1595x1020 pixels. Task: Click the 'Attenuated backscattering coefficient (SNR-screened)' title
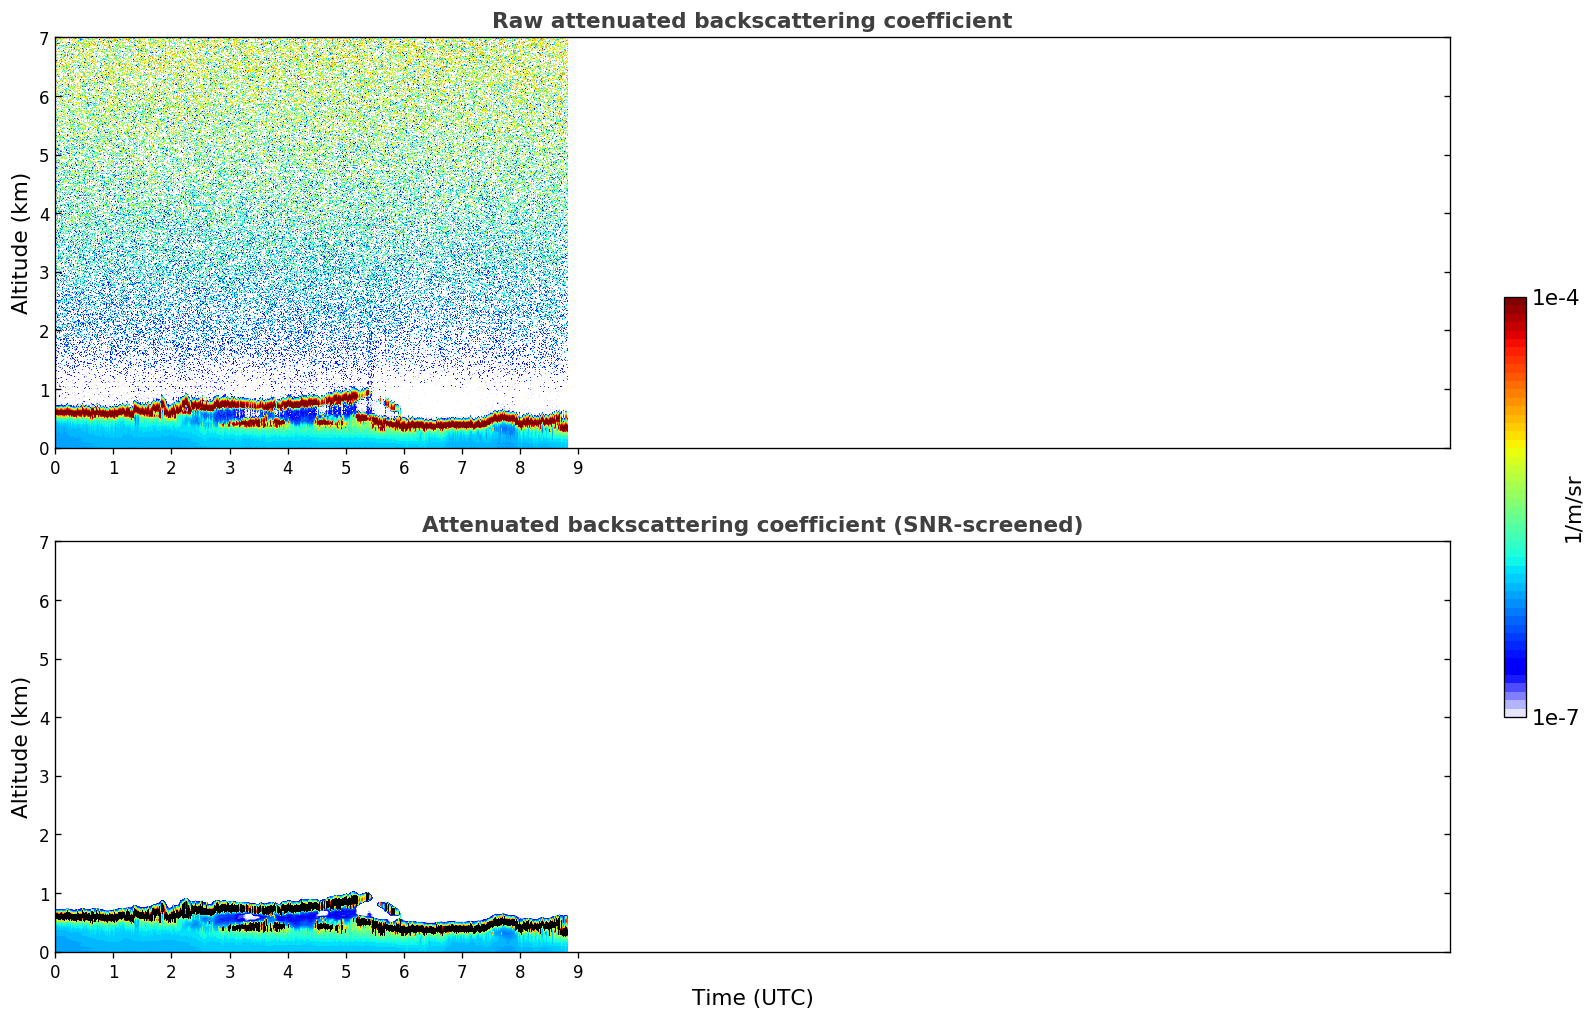tap(751, 525)
